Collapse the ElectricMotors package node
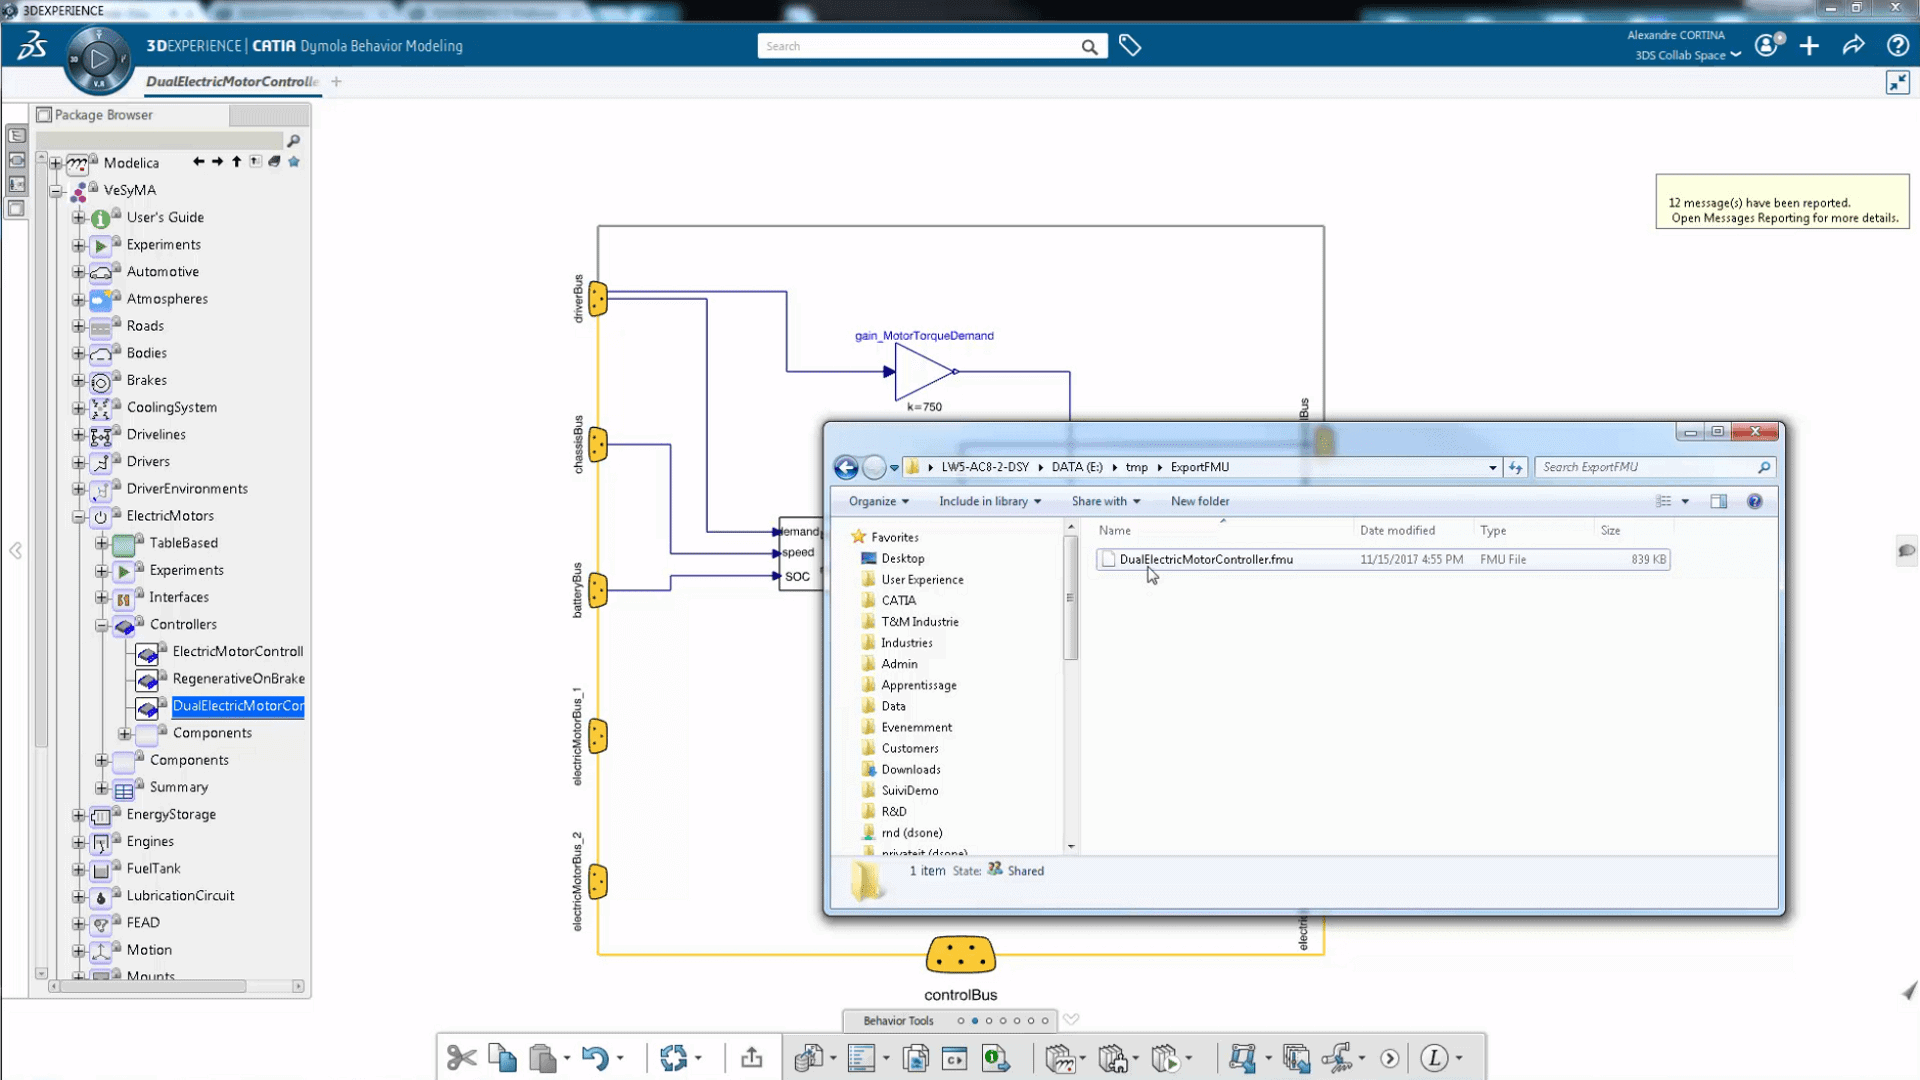The width and height of the screenshot is (1920, 1080). [79, 516]
